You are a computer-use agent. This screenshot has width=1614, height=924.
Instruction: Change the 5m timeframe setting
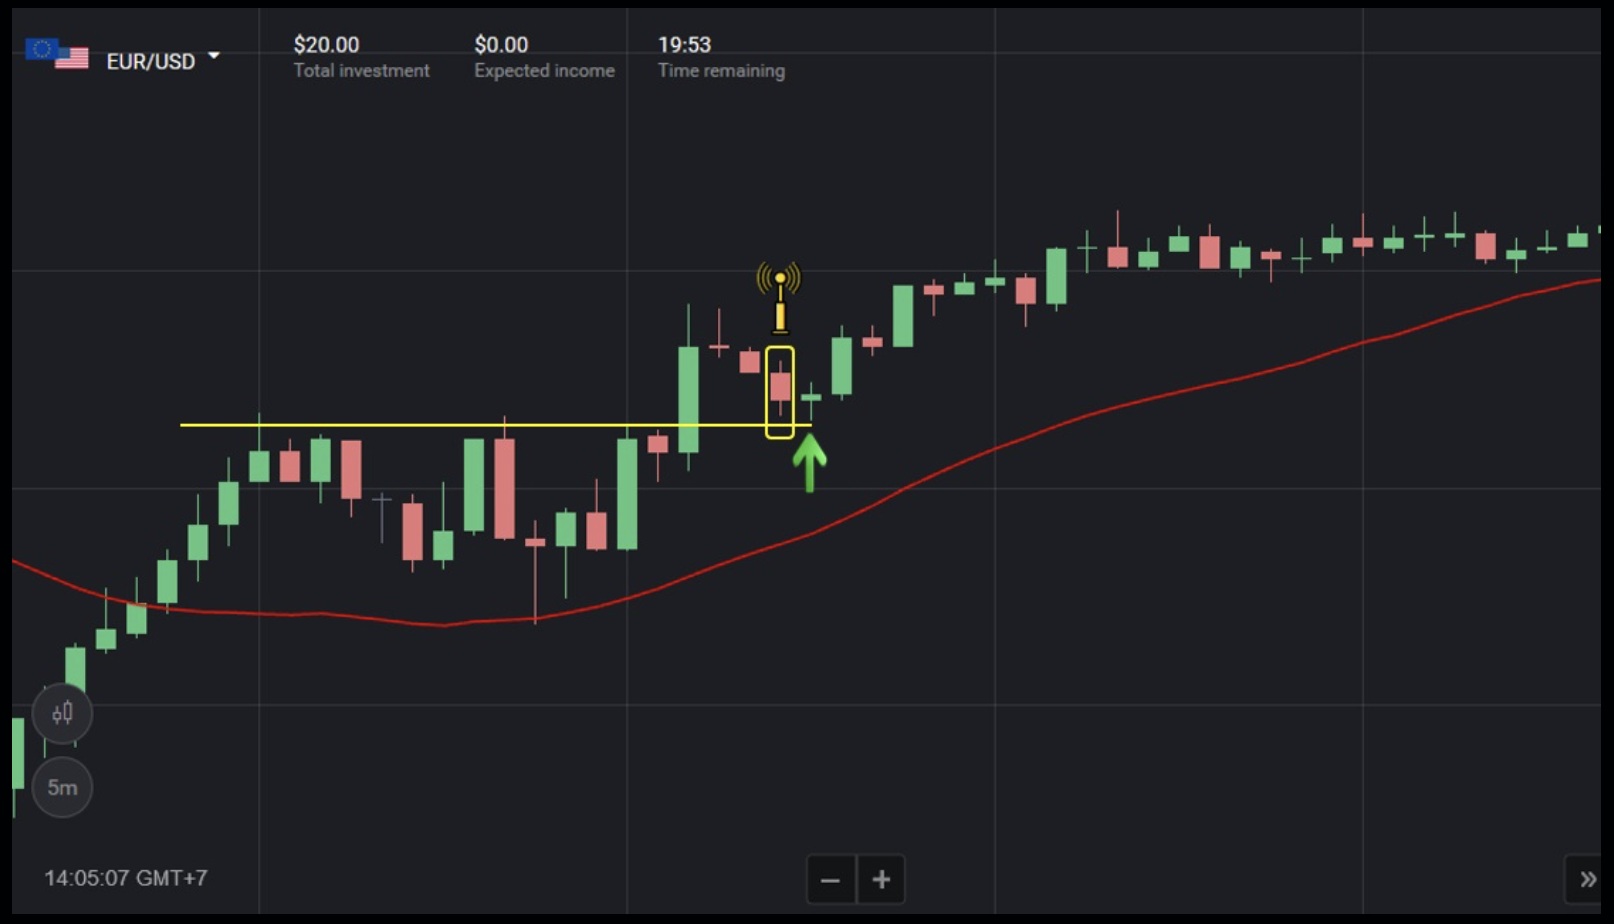point(62,788)
